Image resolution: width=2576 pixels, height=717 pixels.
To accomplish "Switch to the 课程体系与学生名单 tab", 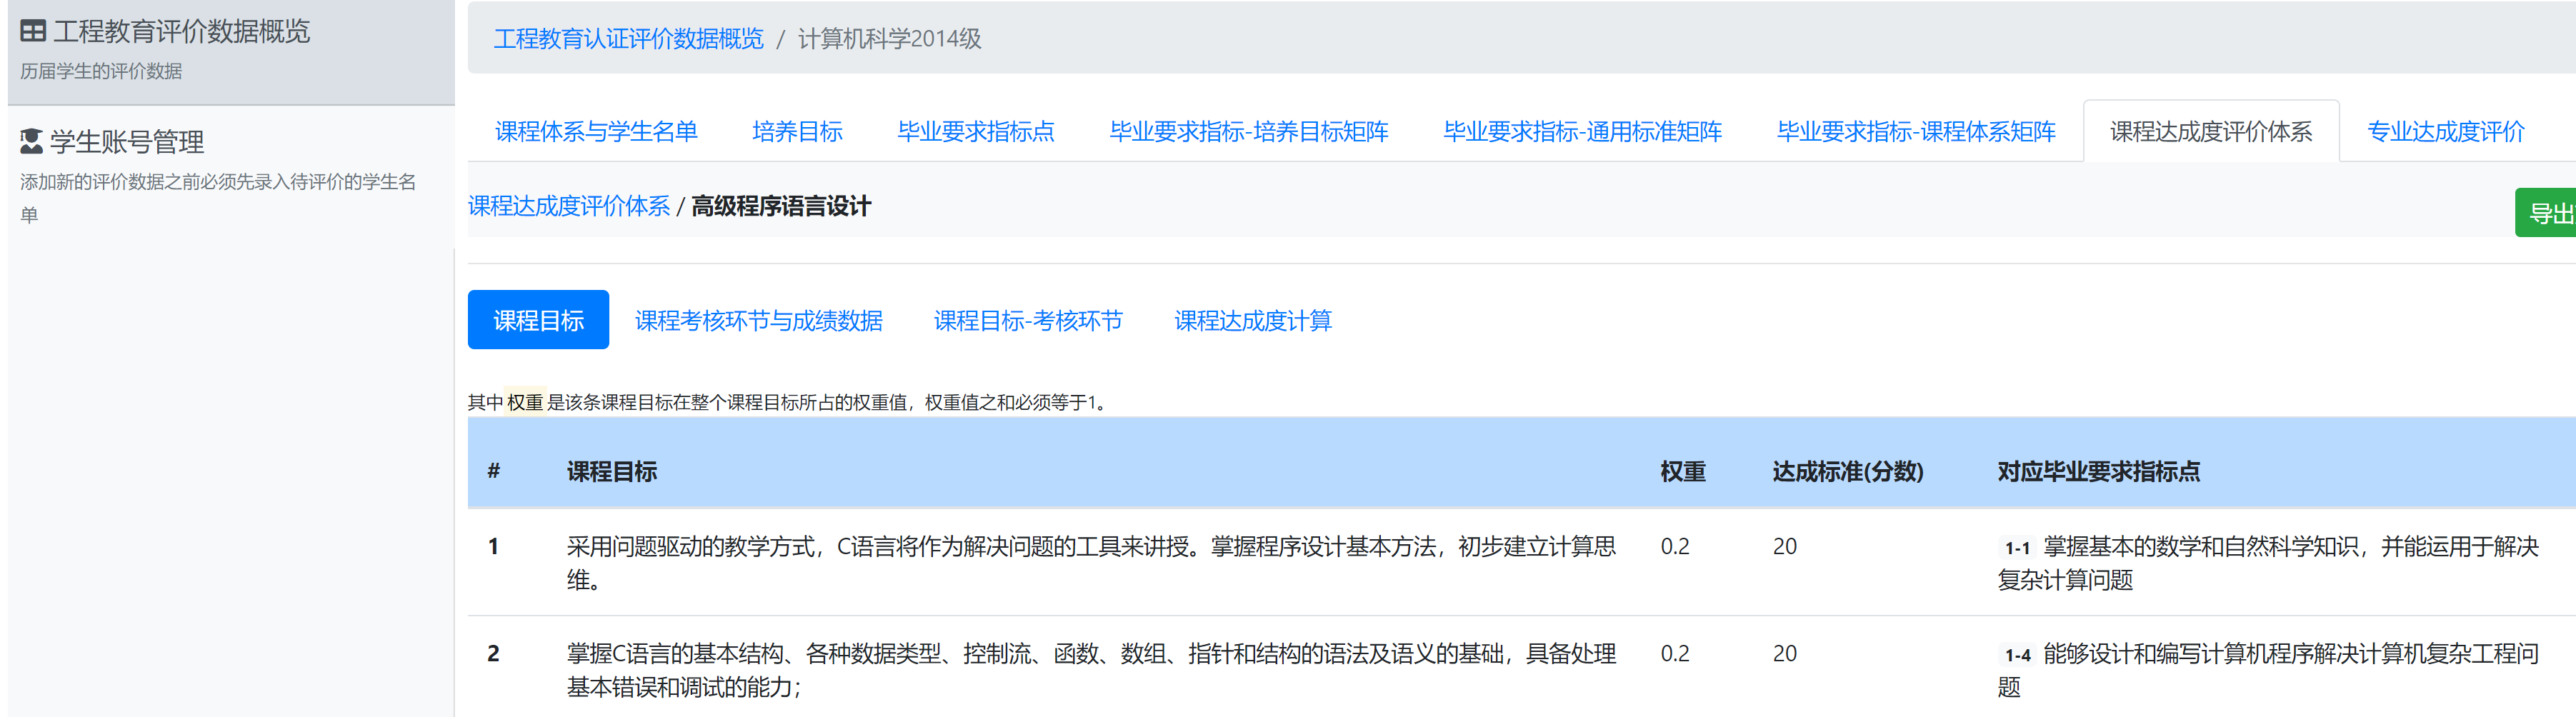I will 596,131.
